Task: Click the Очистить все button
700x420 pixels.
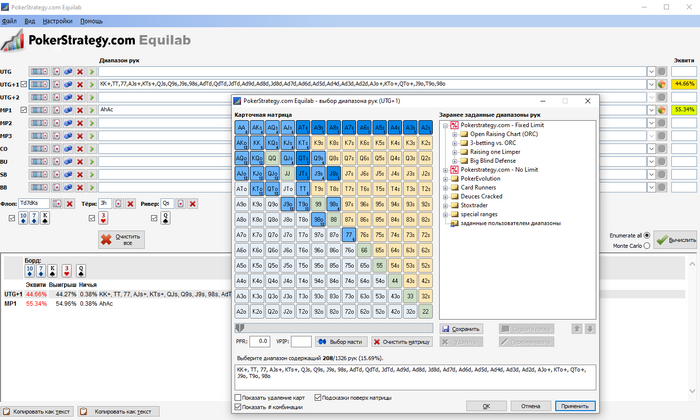Action: coord(121,240)
